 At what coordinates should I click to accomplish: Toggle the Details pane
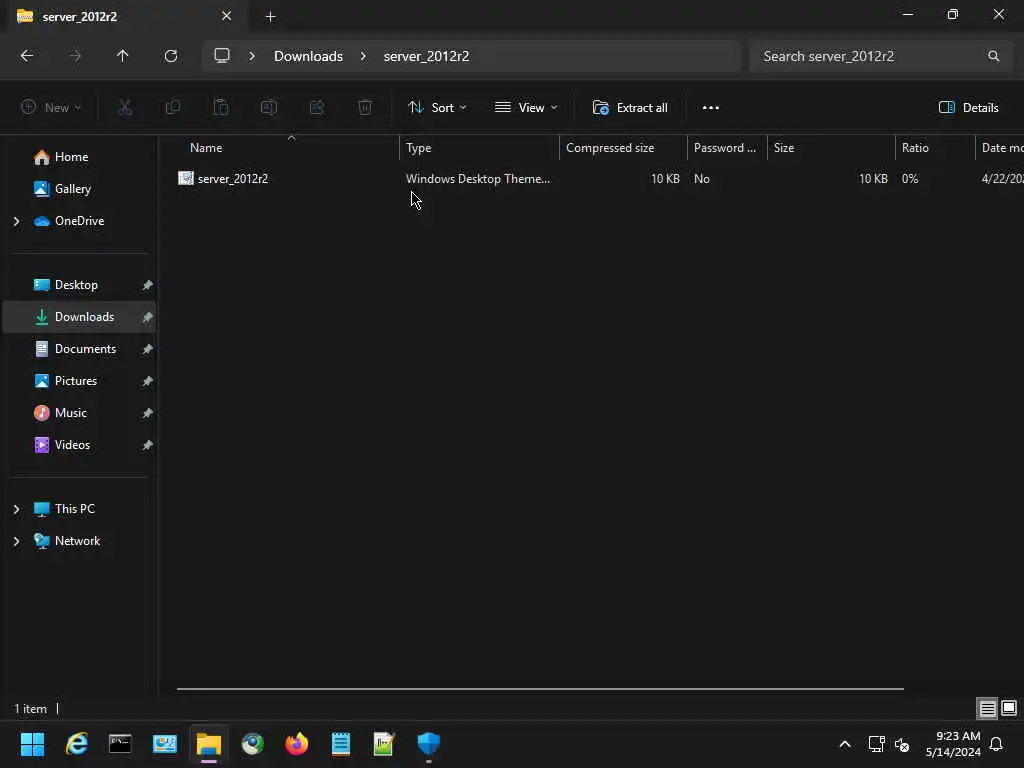pos(968,108)
